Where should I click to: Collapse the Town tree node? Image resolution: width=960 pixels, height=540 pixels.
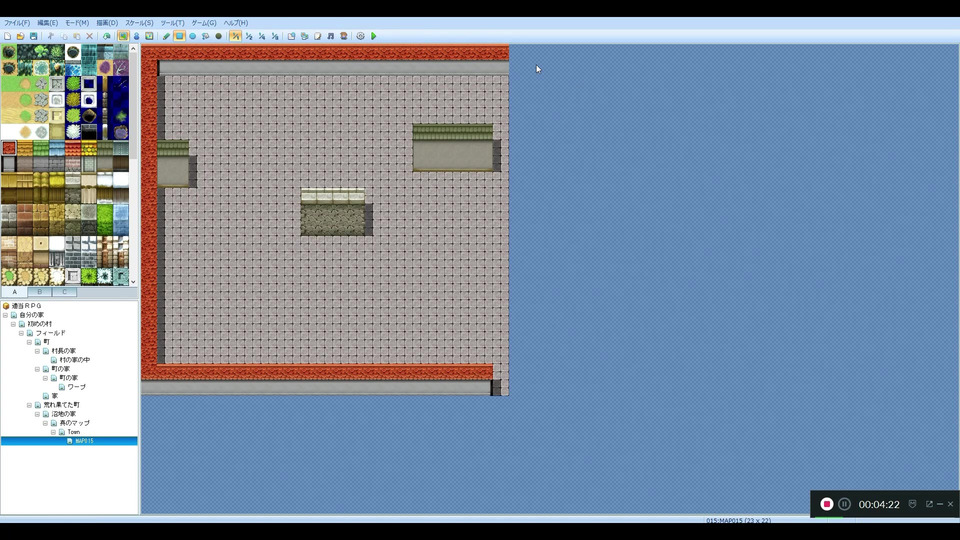click(53, 432)
